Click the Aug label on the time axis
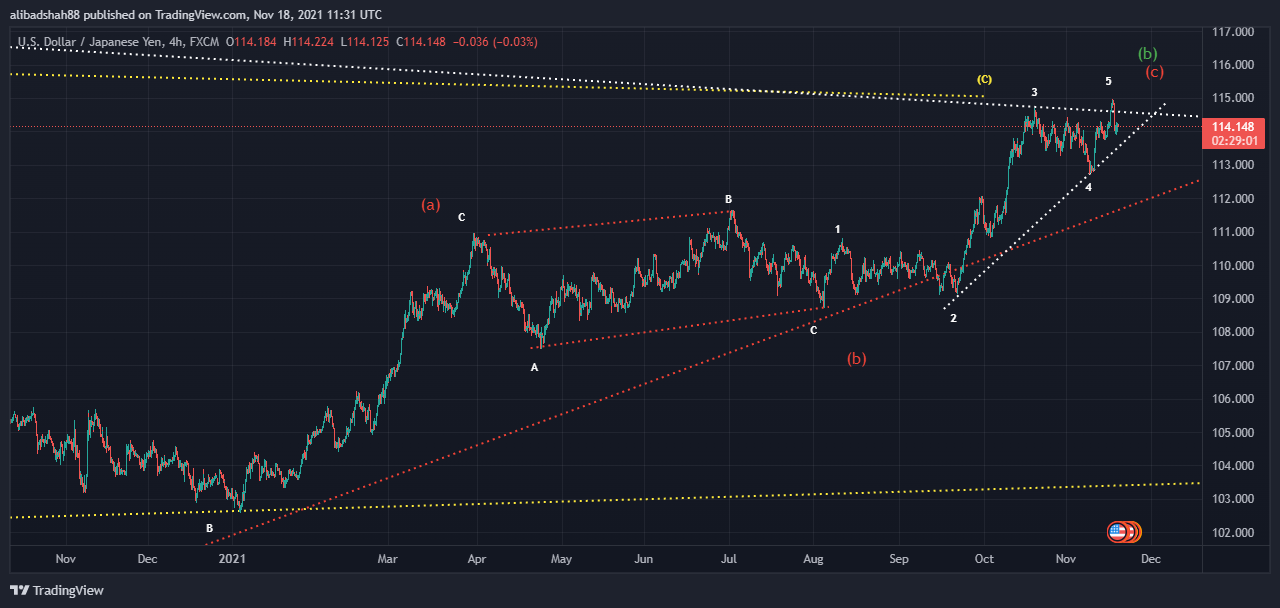 pyautogui.click(x=814, y=560)
